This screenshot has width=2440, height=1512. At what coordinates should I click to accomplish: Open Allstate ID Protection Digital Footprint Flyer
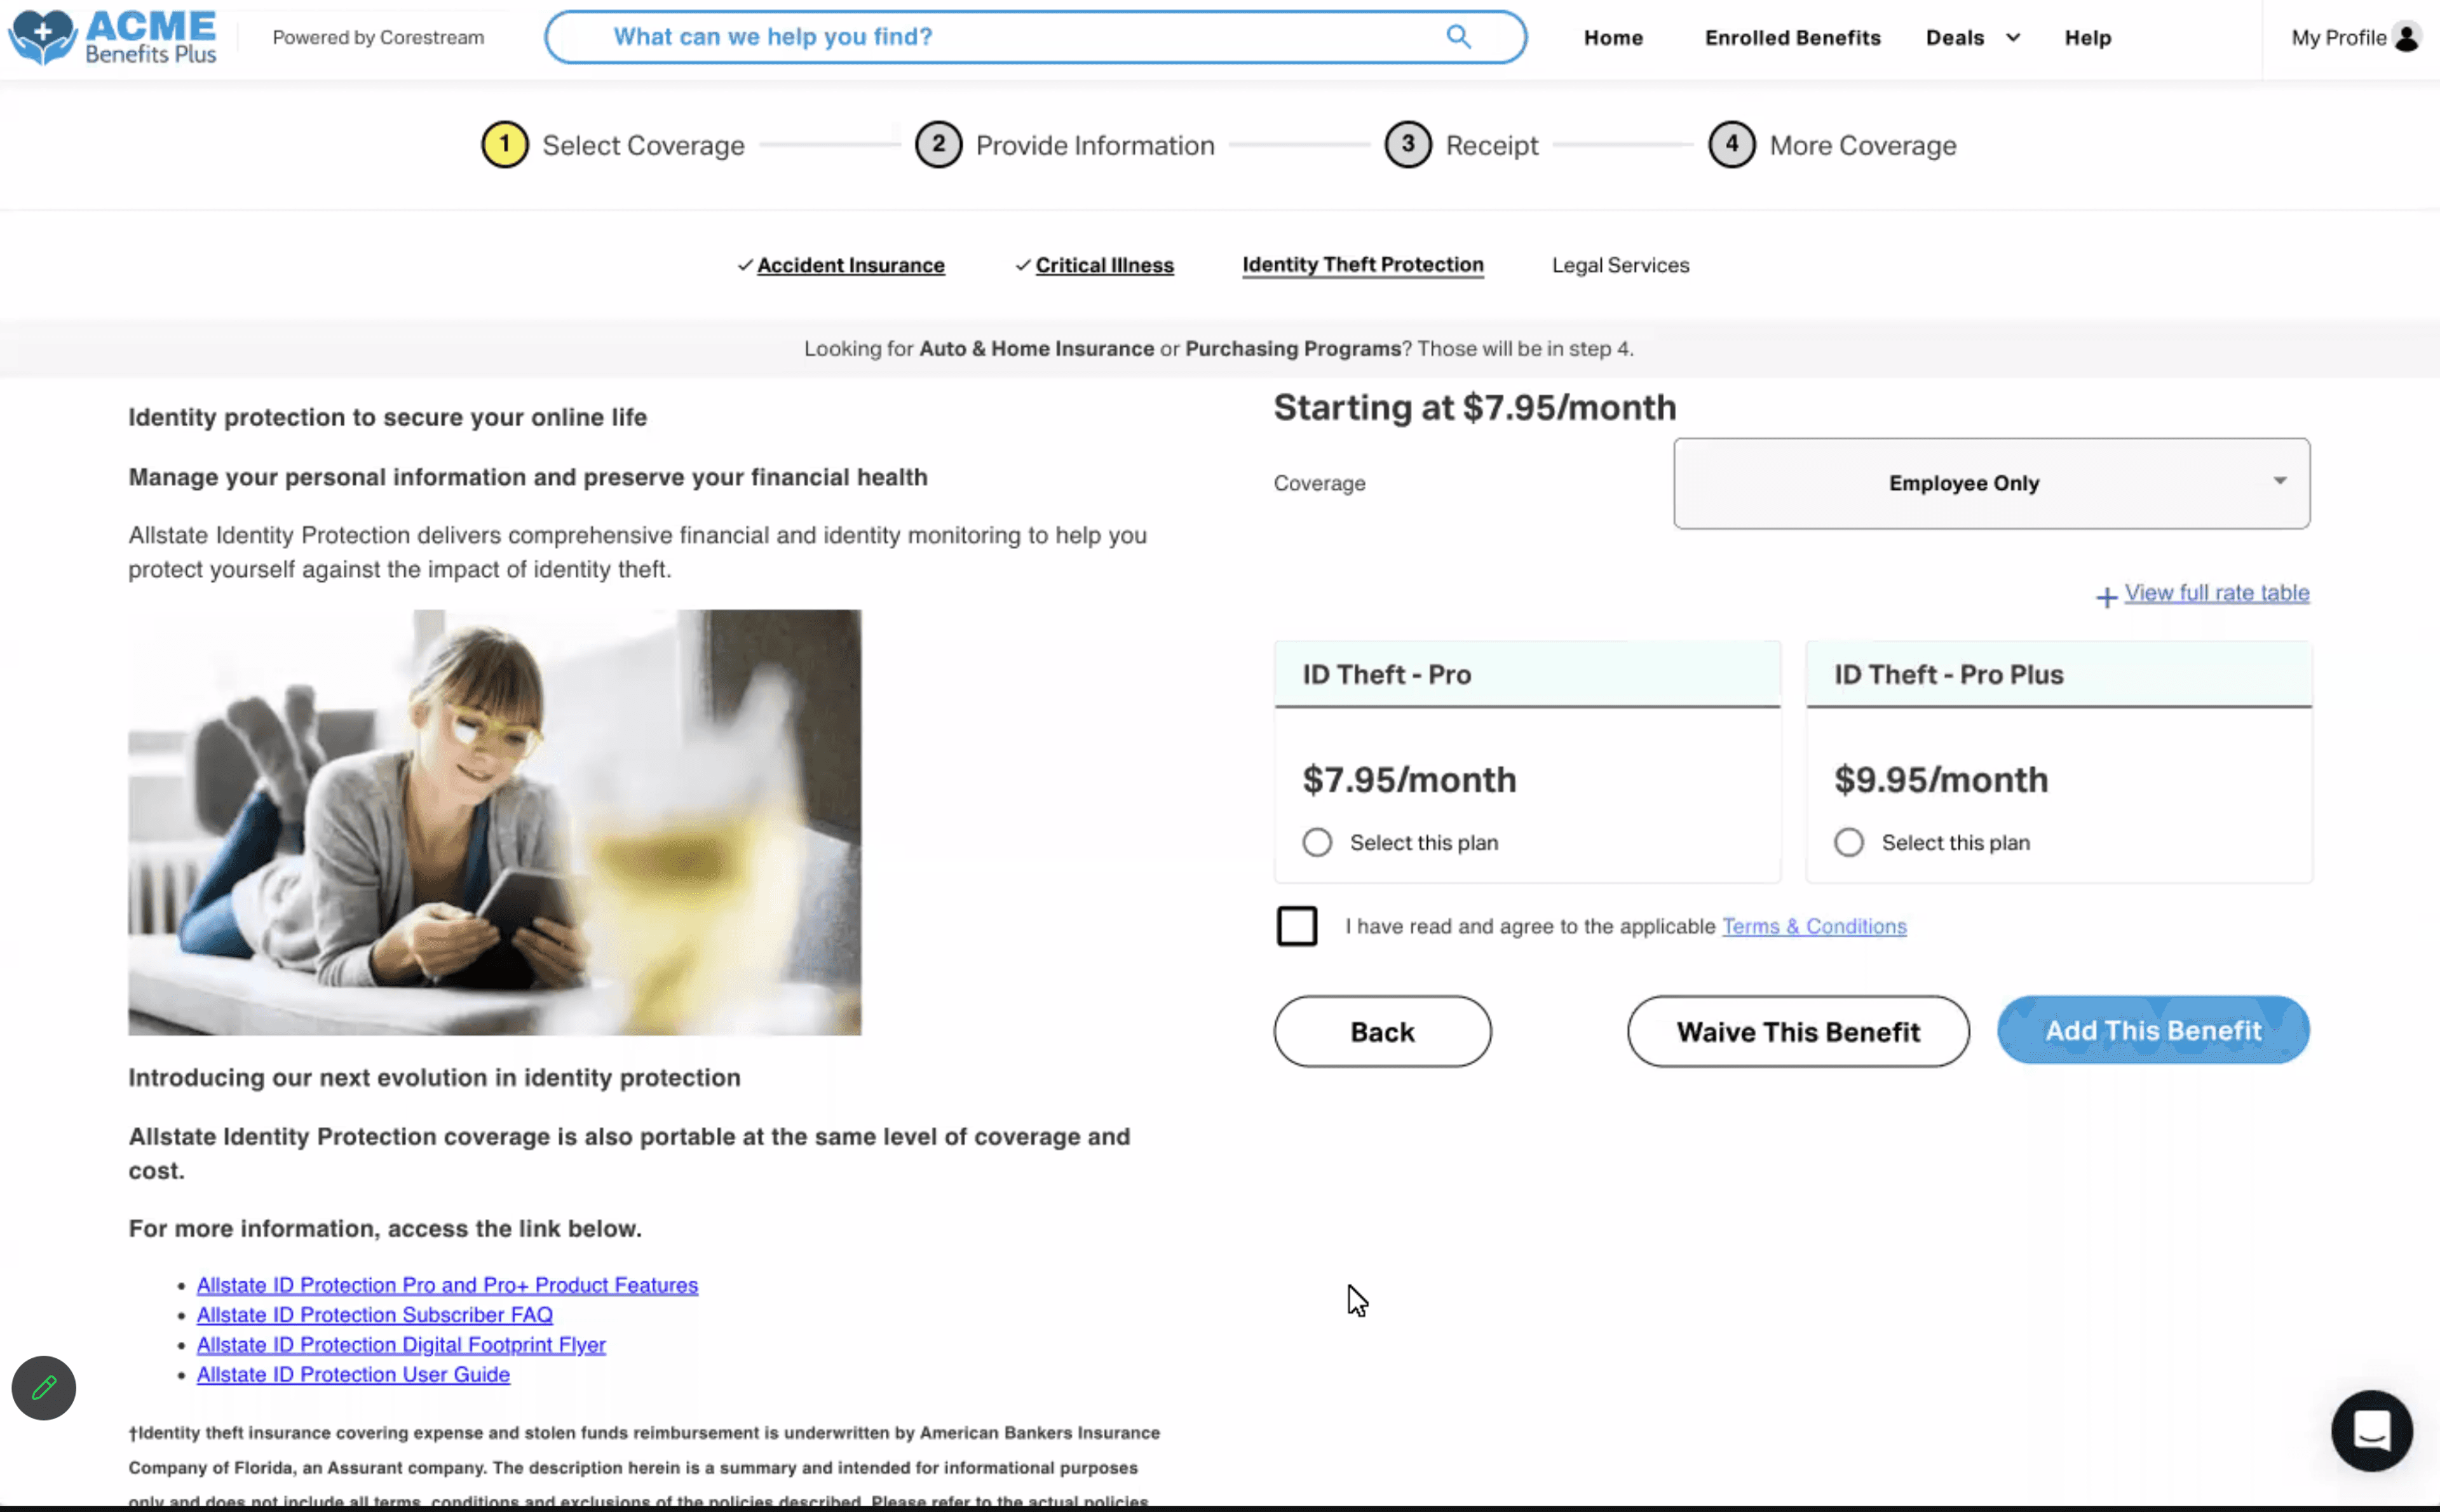(x=401, y=1345)
